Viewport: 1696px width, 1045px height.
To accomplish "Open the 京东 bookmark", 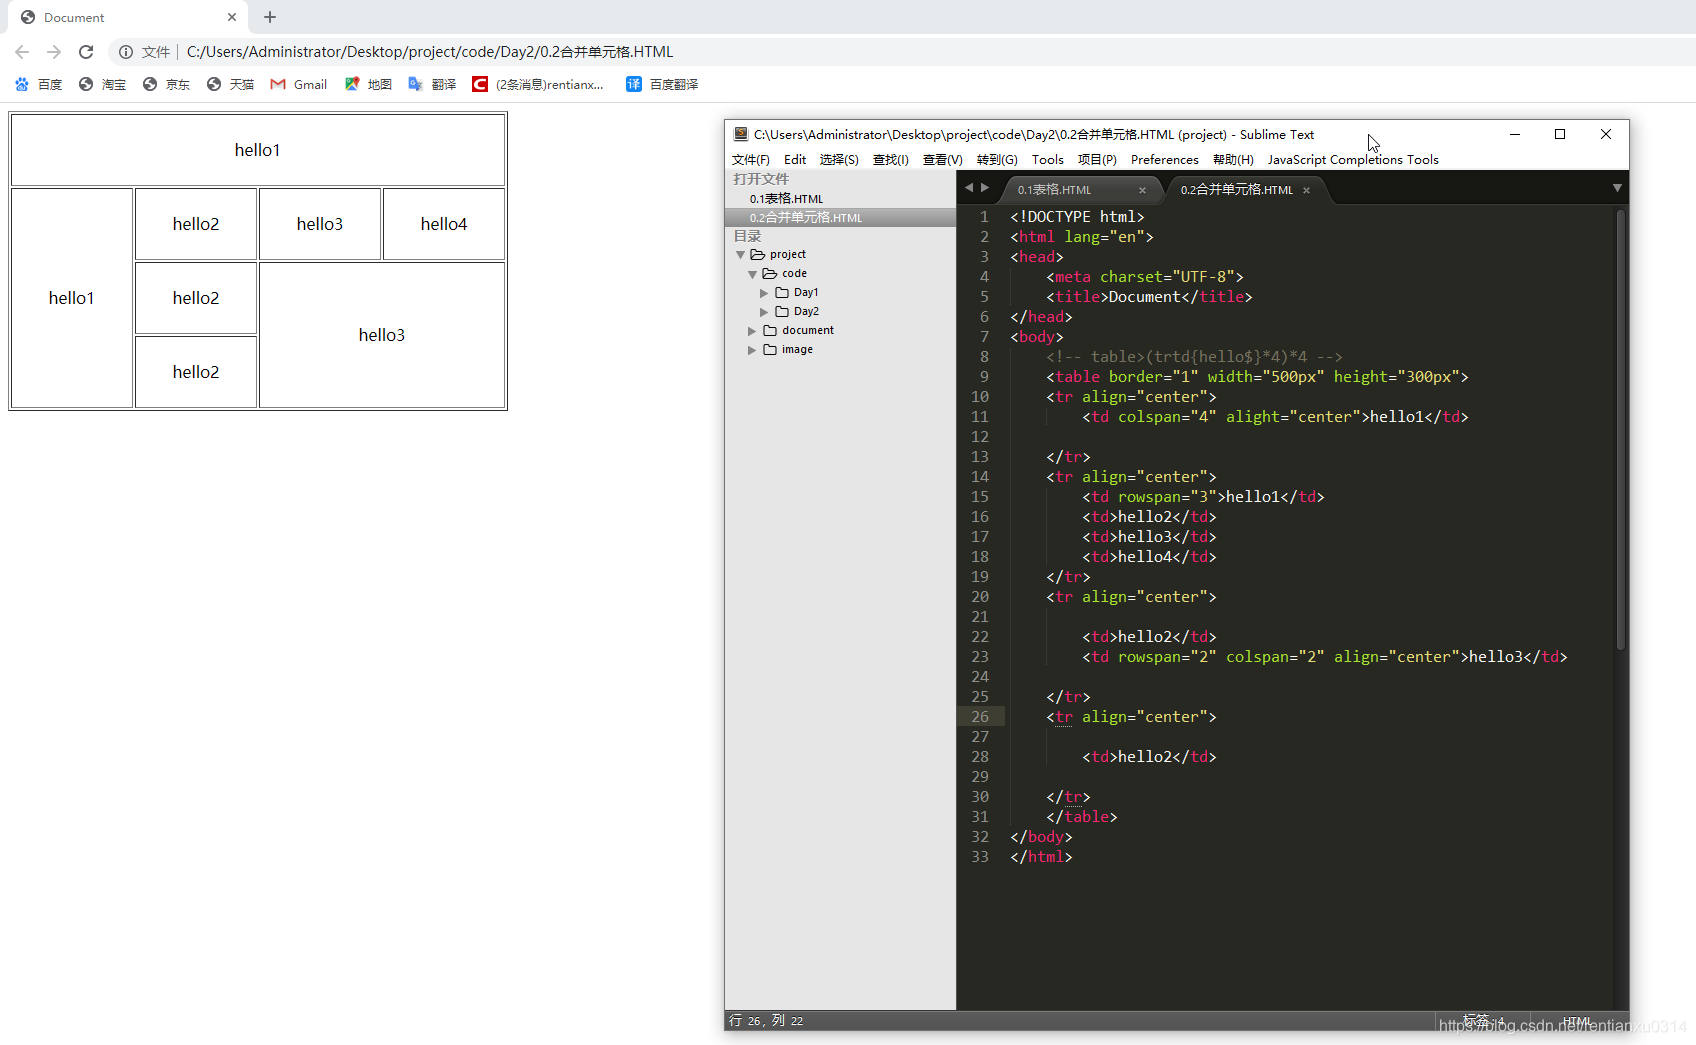I will 166,84.
